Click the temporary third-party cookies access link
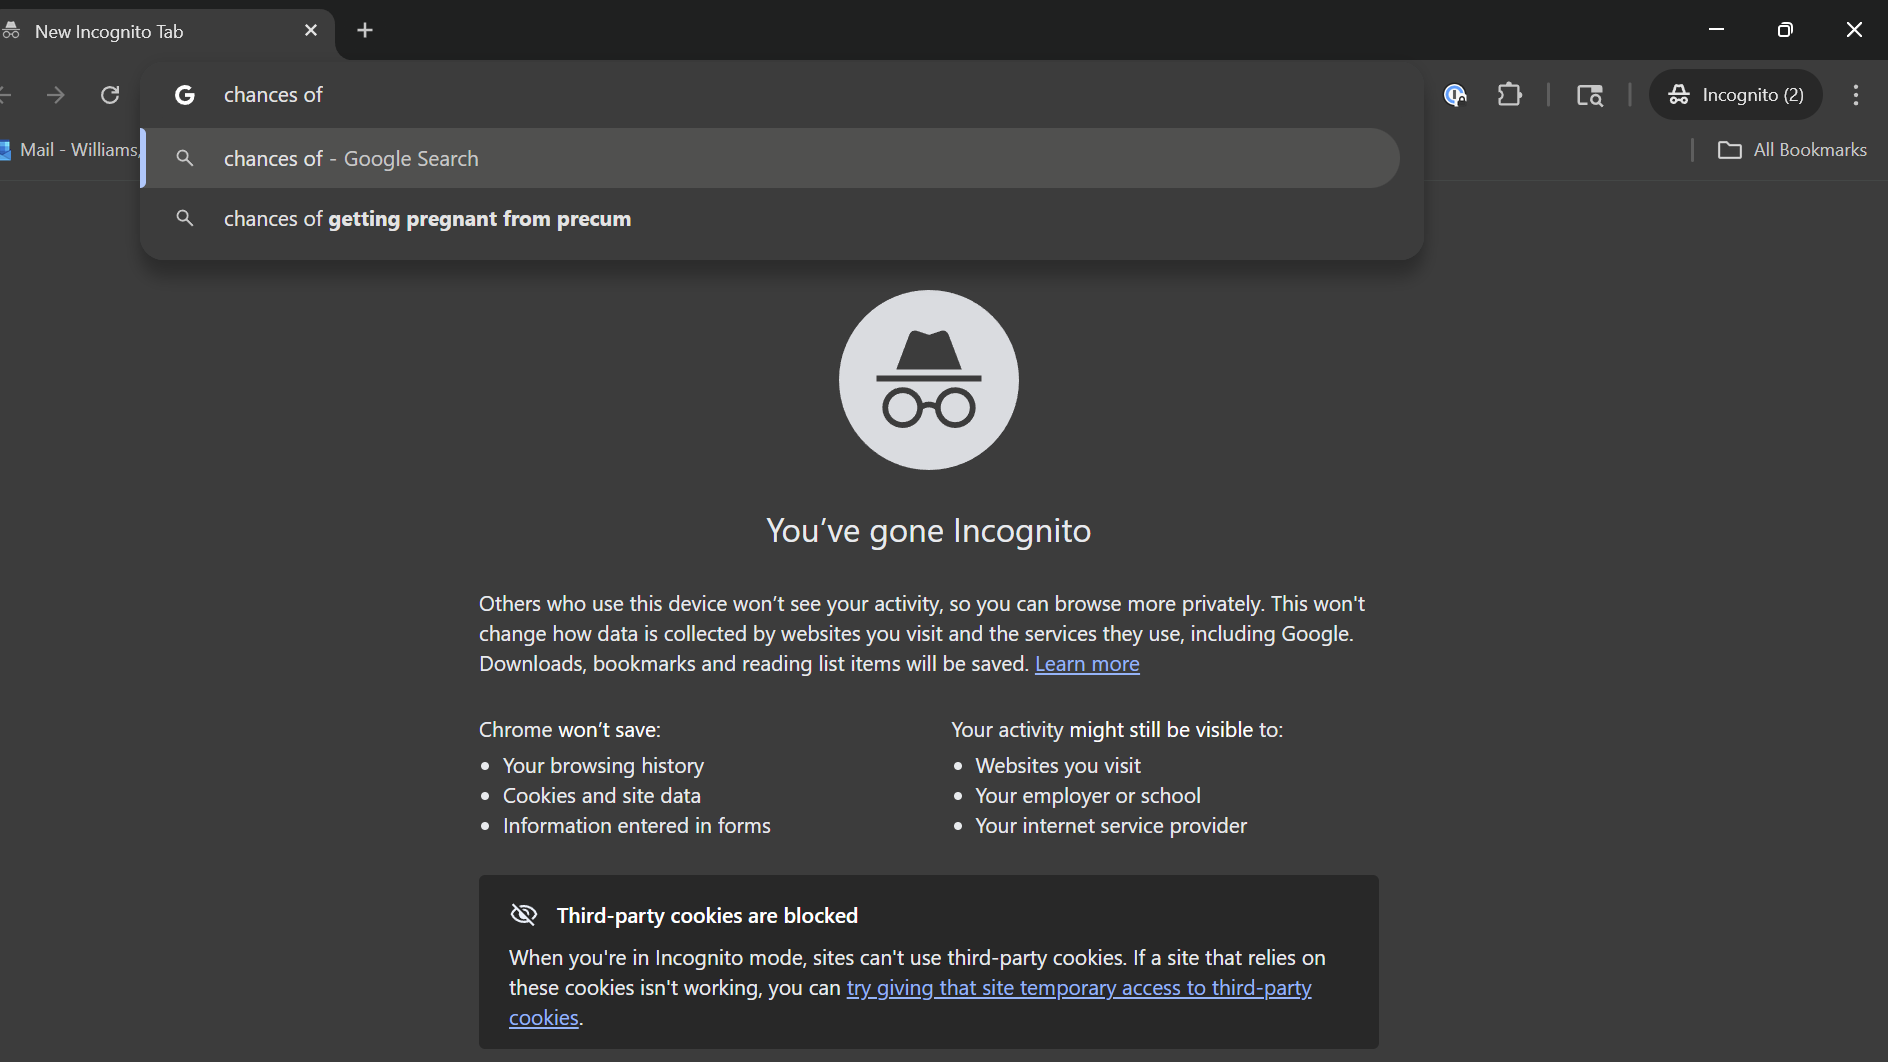The width and height of the screenshot is (1888, 1062). (x=1078, y=988)
